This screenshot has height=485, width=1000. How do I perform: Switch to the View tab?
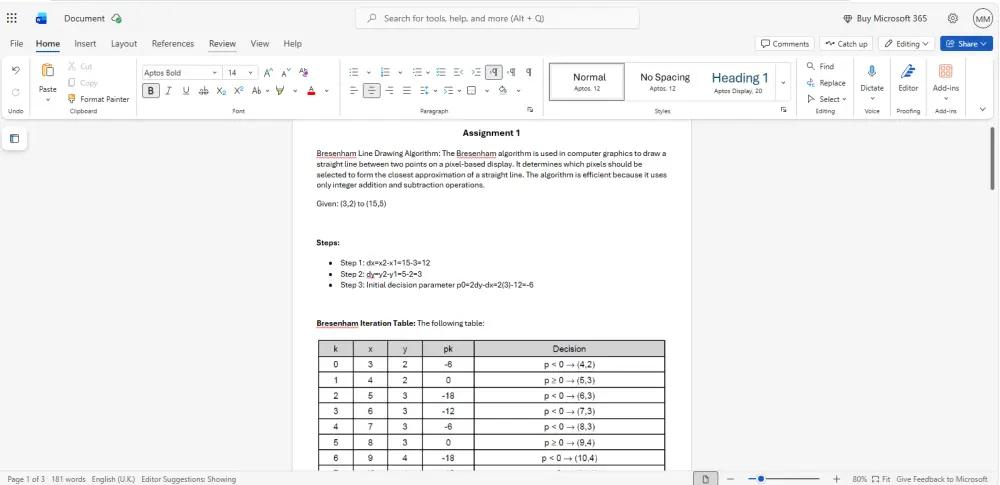[x=260, y=43]
